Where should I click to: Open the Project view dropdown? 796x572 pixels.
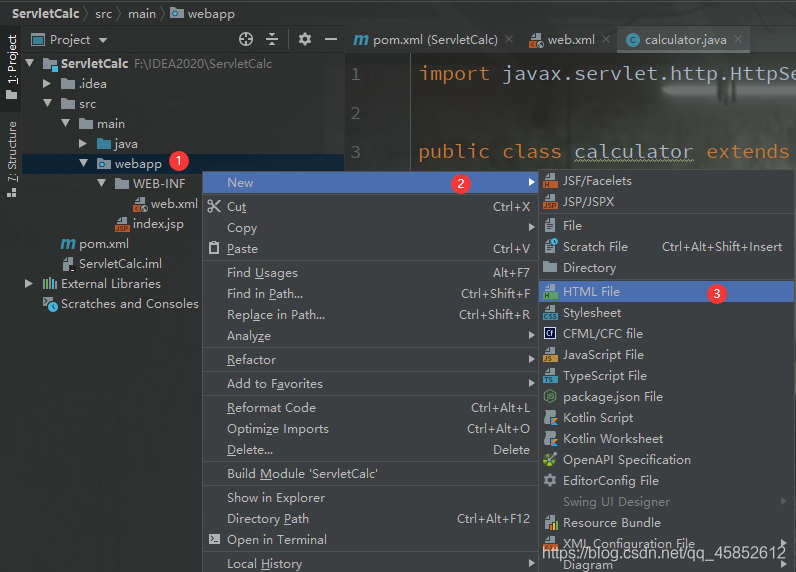point(103,40)
